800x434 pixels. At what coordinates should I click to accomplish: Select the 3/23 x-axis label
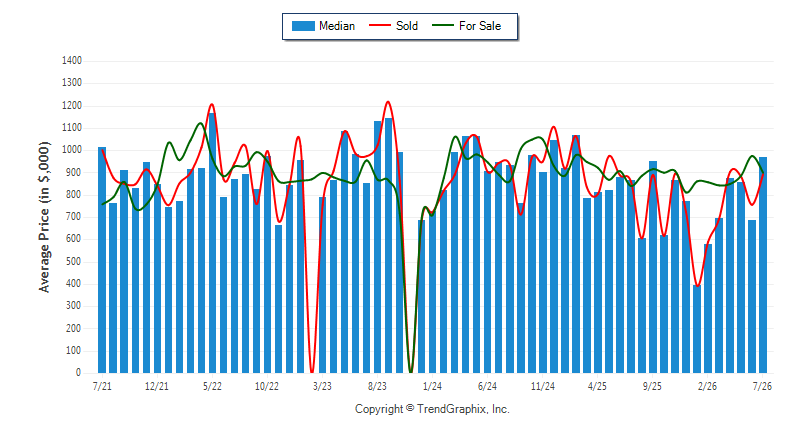322,386
